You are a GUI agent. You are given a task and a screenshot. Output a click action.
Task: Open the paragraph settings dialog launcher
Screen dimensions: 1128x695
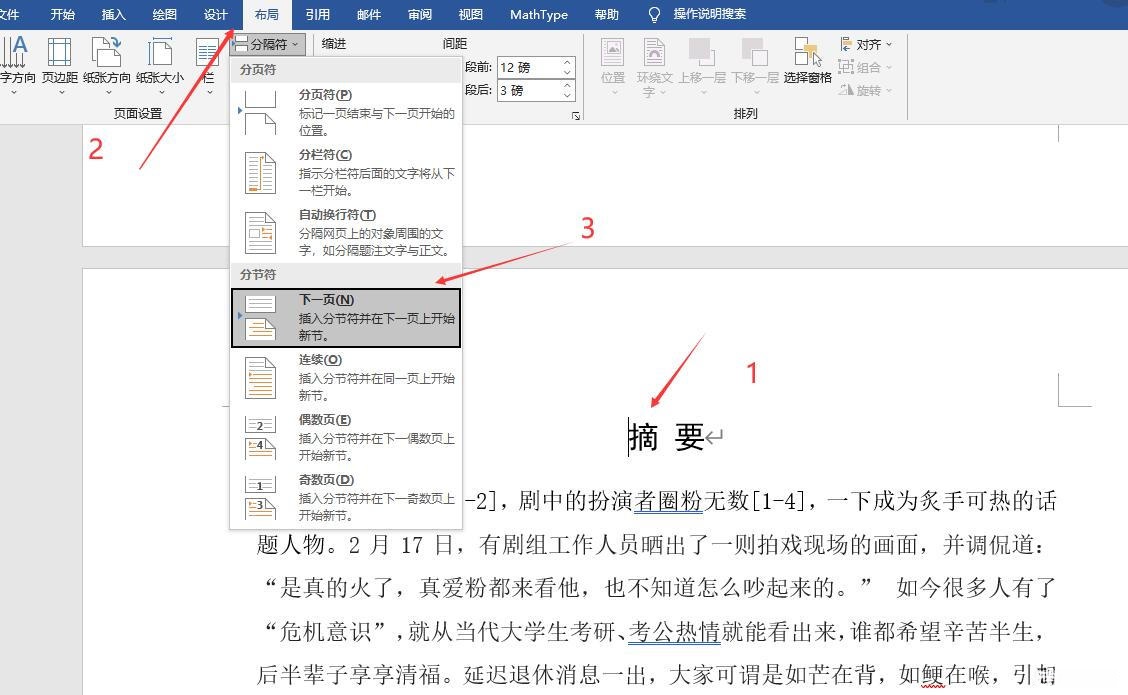576,115
